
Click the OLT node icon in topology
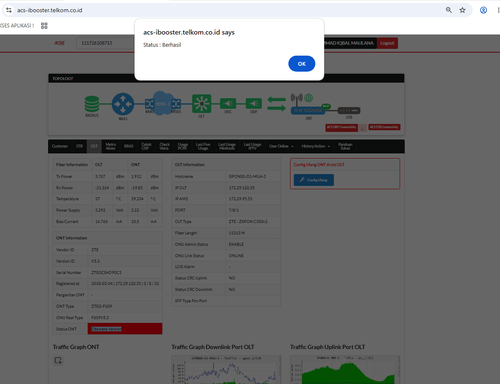pyautogui.click(x=201, y=104)
